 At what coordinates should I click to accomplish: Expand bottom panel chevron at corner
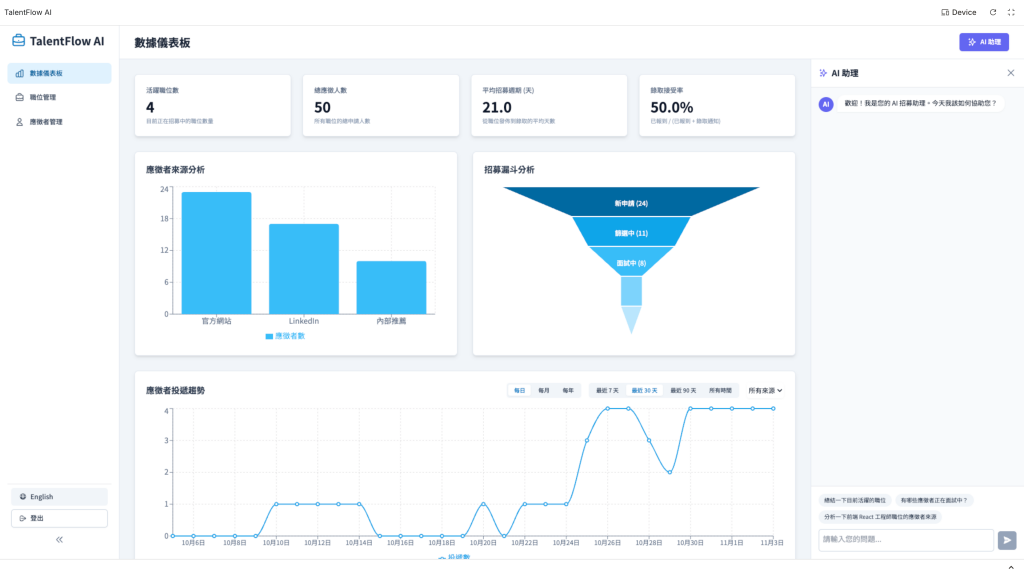(1011, 568)
